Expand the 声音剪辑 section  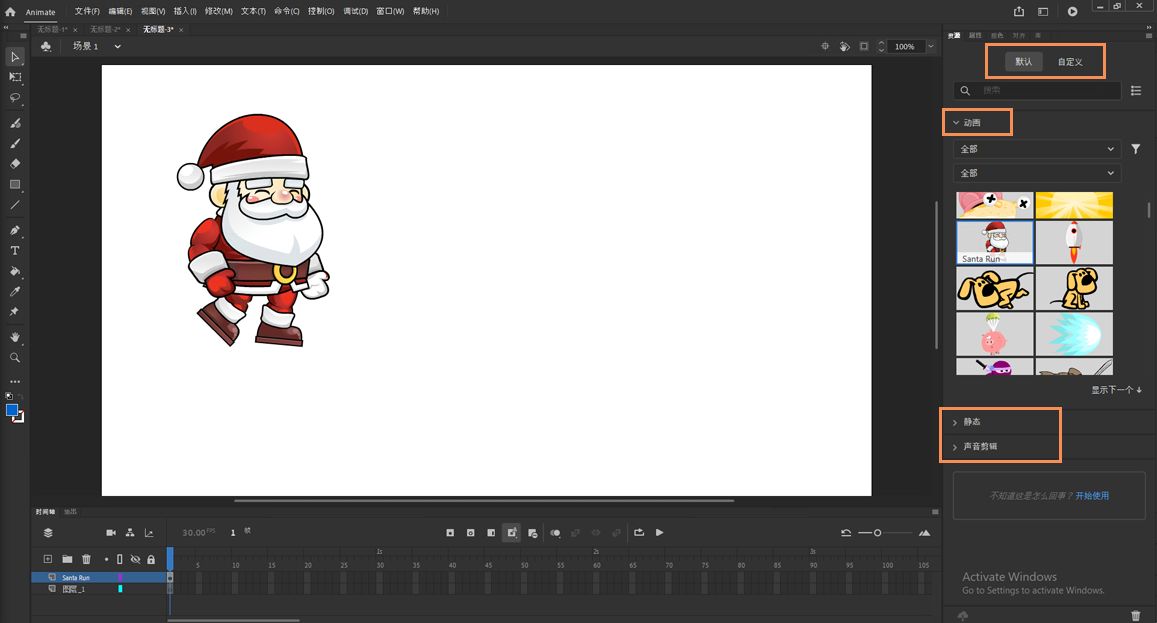(x=955, y=447)
